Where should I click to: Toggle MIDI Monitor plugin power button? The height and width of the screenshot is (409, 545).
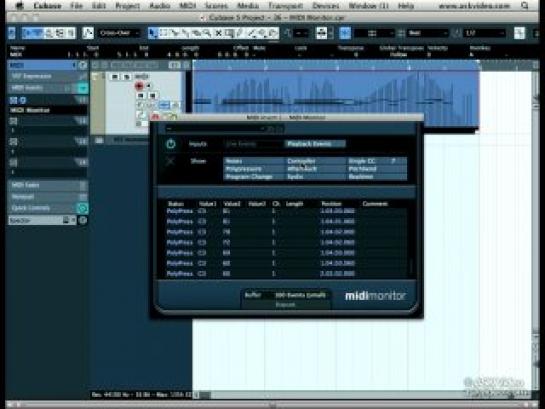click(171, 144)
